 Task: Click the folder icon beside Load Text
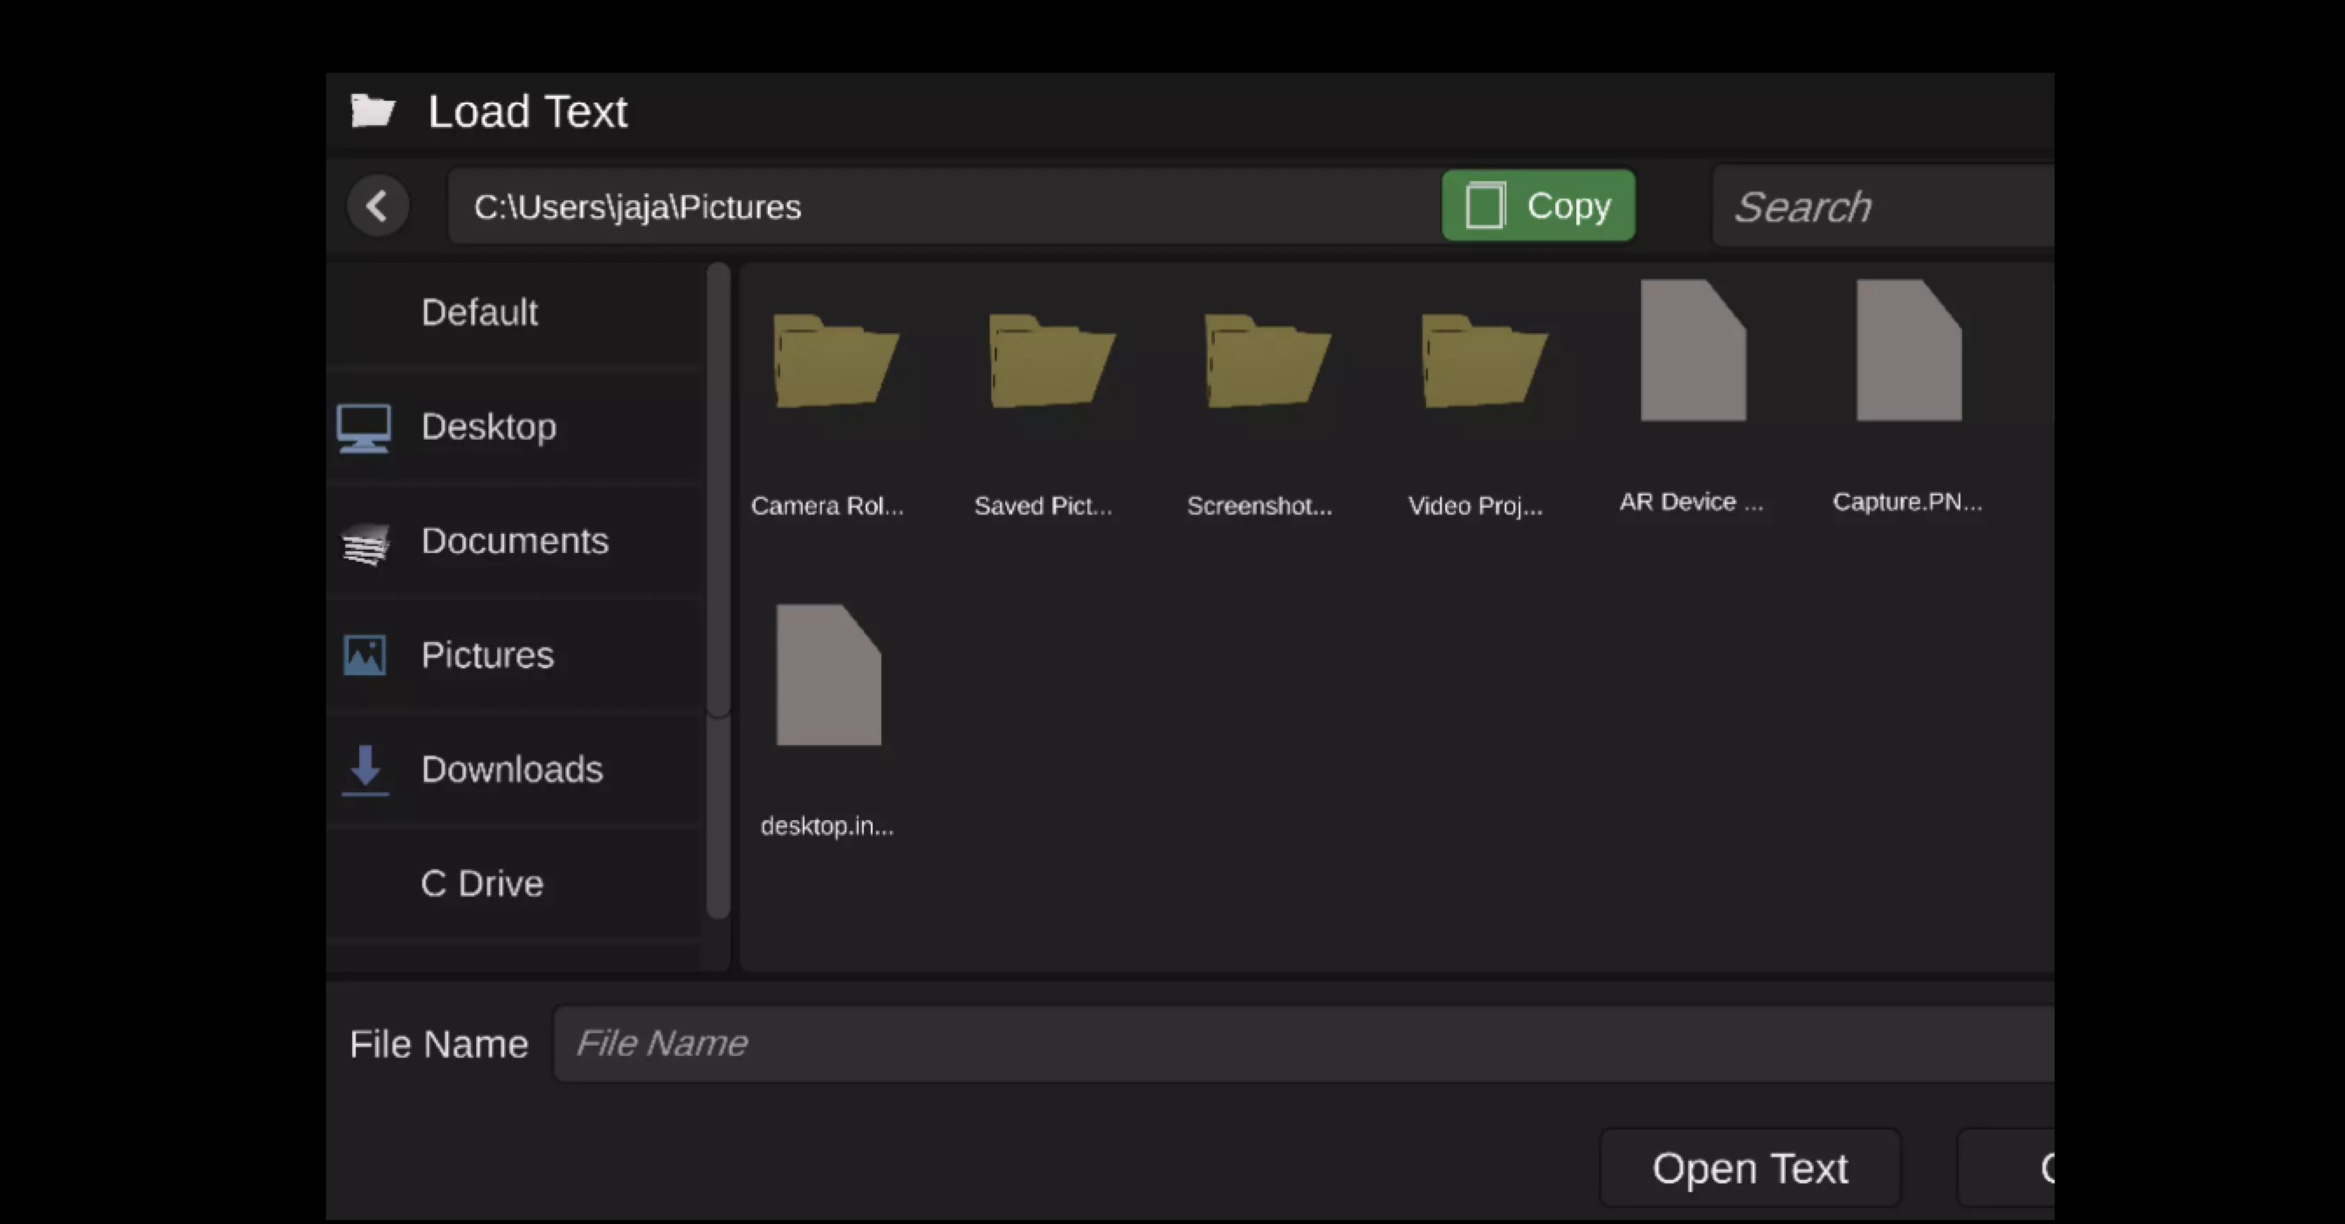[x=373, y=111]
